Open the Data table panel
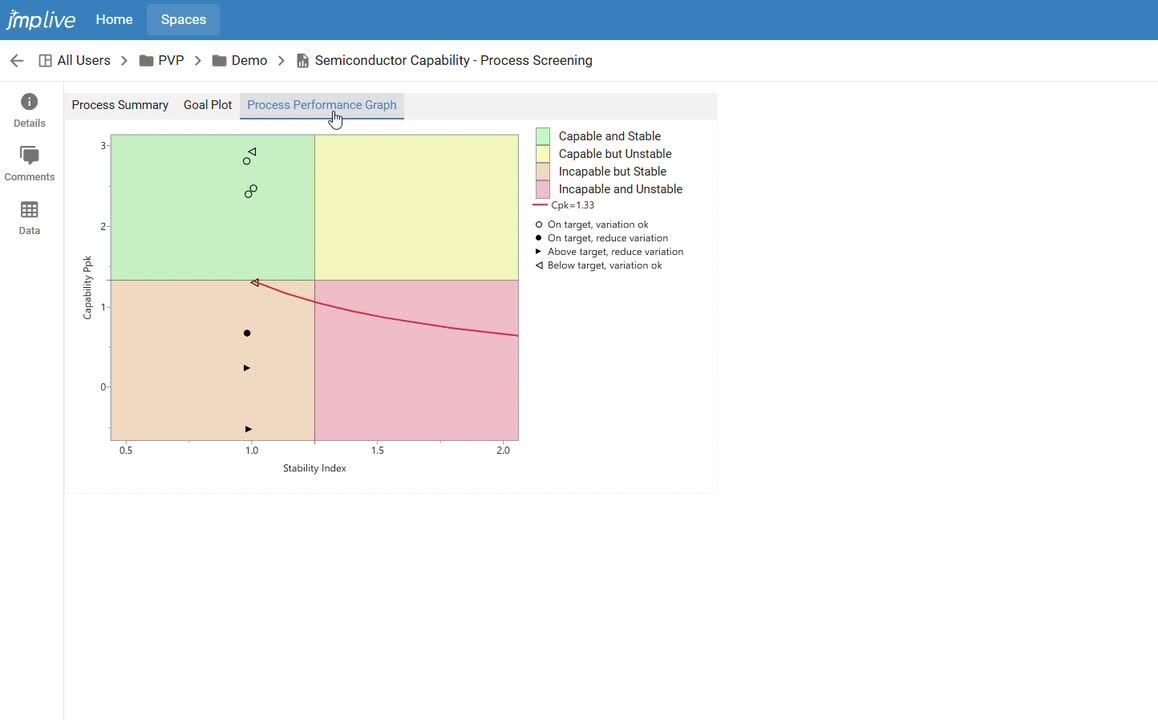 29,217
